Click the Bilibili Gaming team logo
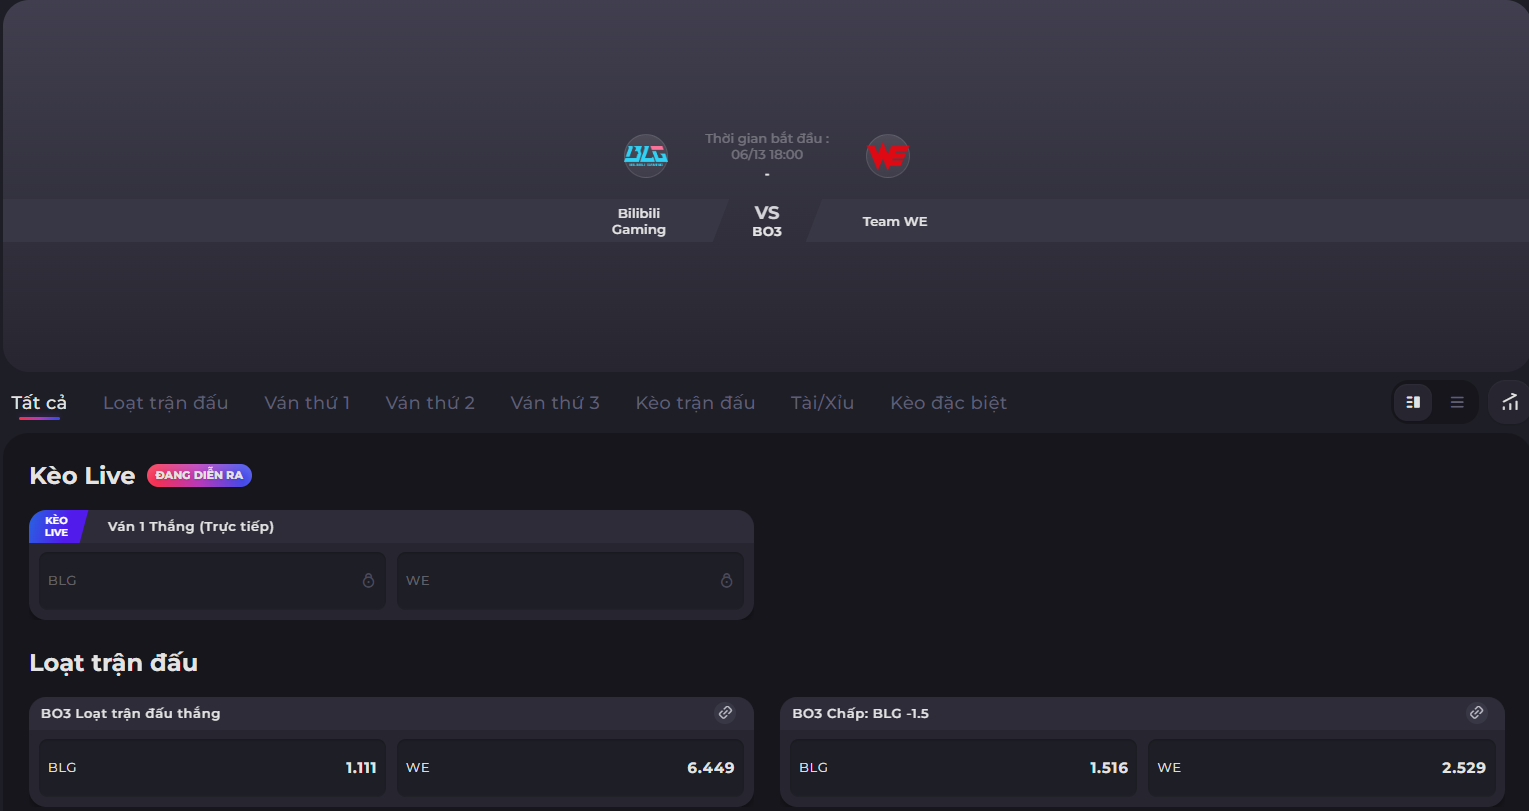Viewport: 1529px width, 811px height. 646,156
